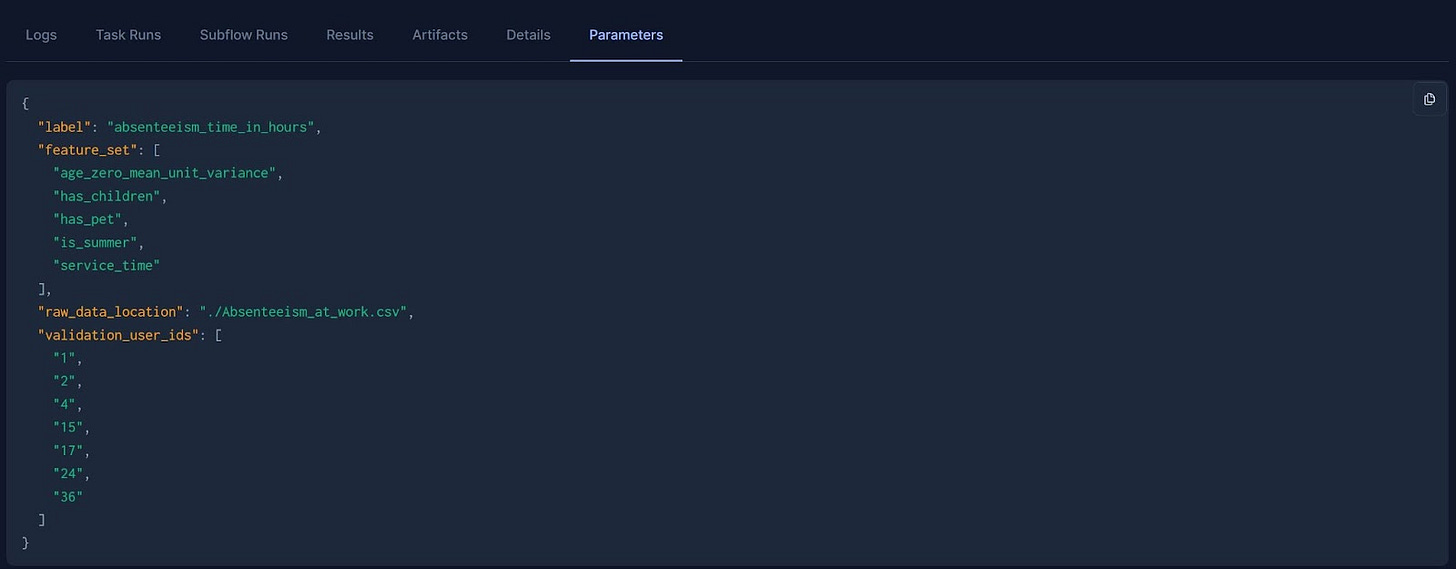The height and width of the screenshot is (569, 1456).
Task: Open the Subflow Runs tab
Action: point(243,34)
